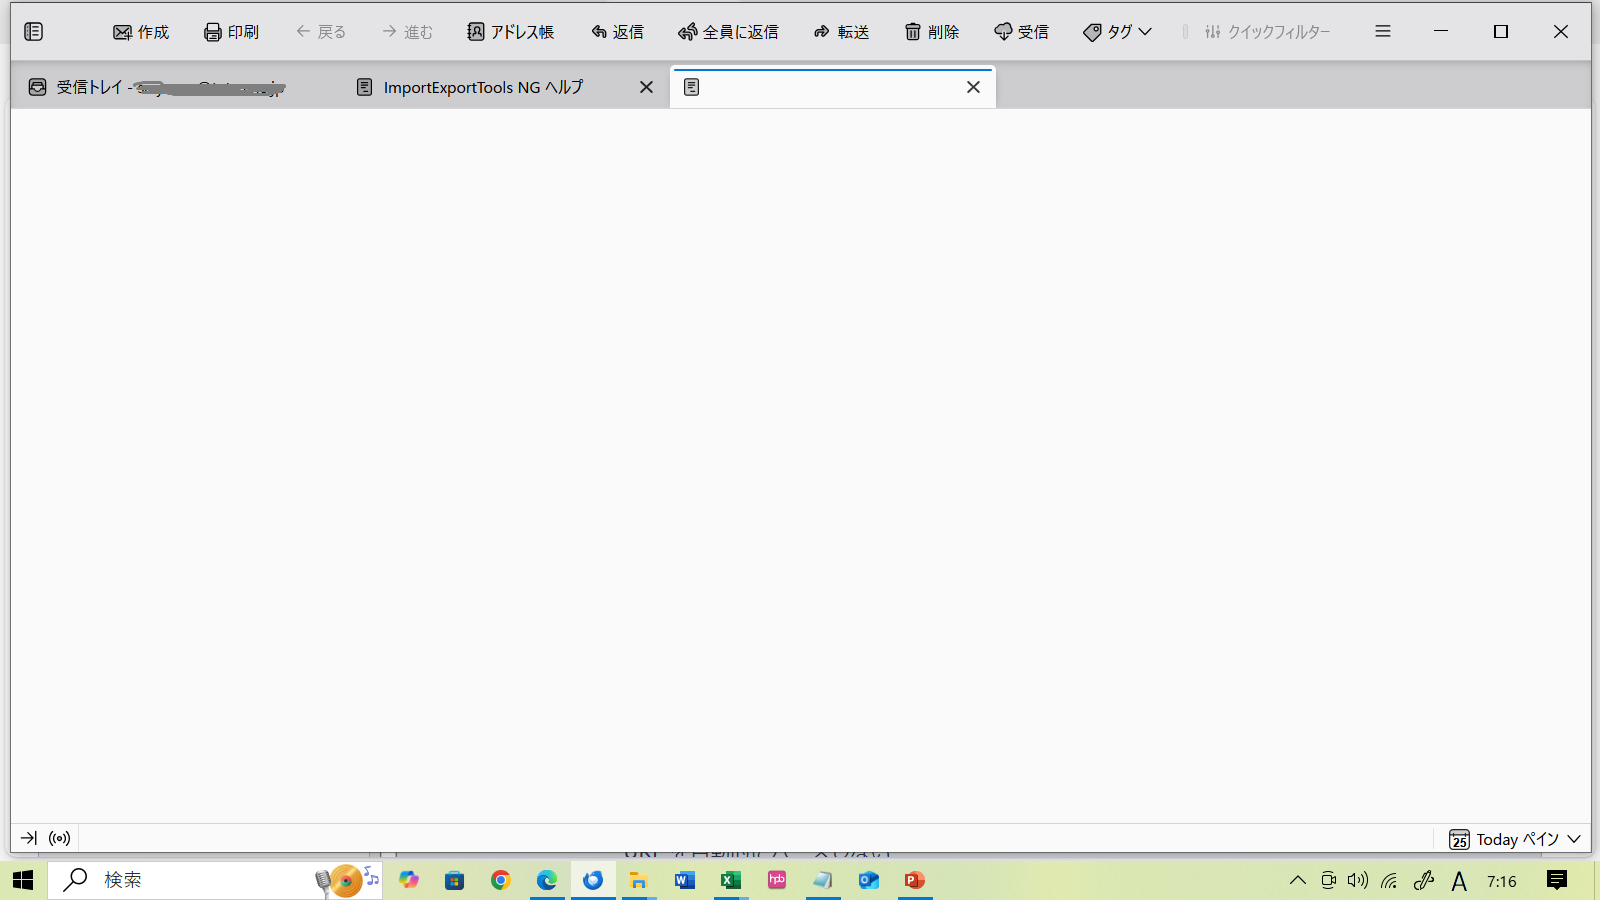This screenshot has height=900, width=1600.
Task: Switch to the 受信トレイ inbox tab
Action: pyautogui.click(x=160, y=88)
